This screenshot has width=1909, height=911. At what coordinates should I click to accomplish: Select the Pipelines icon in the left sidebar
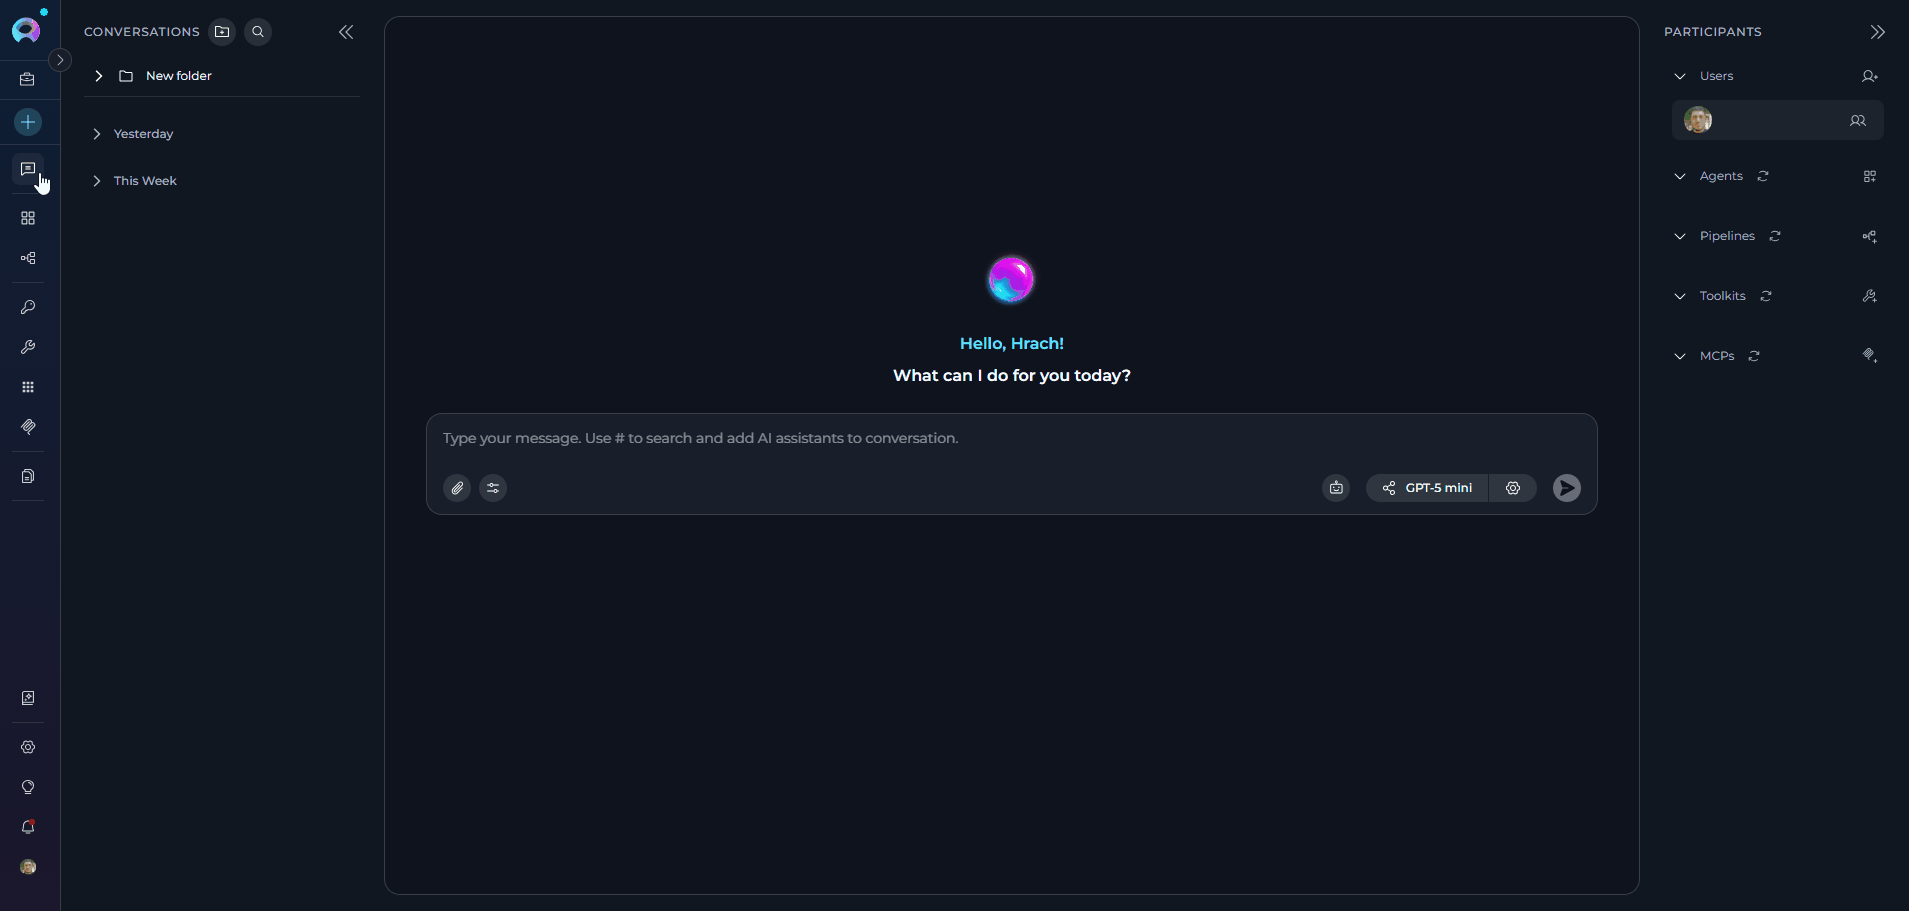pos(28,258)
